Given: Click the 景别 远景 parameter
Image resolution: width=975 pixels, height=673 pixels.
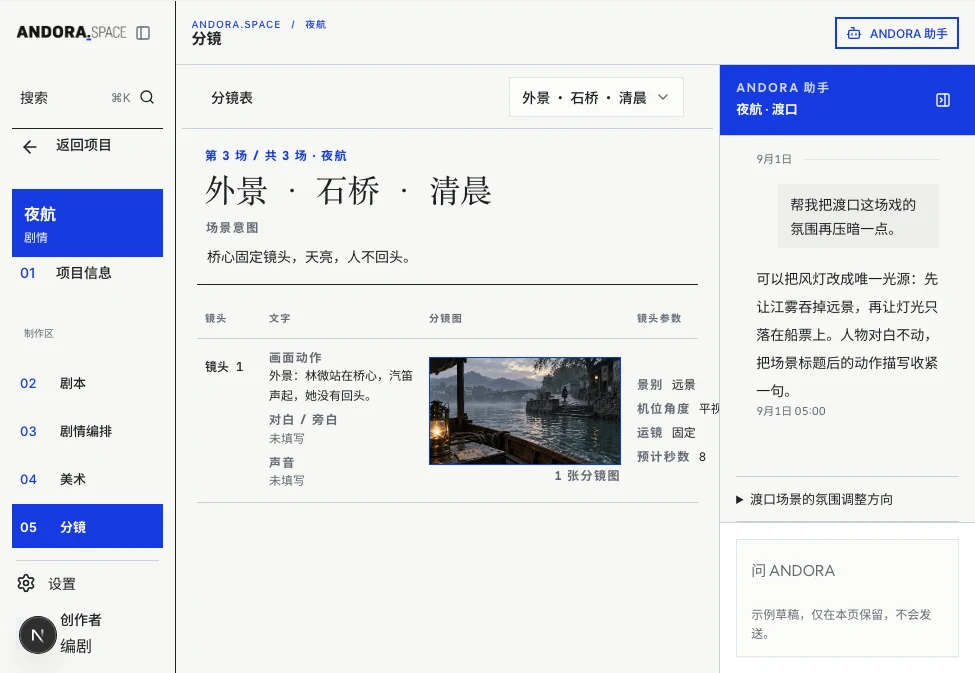Looking at the screenshot, I should tap(666, 384).
